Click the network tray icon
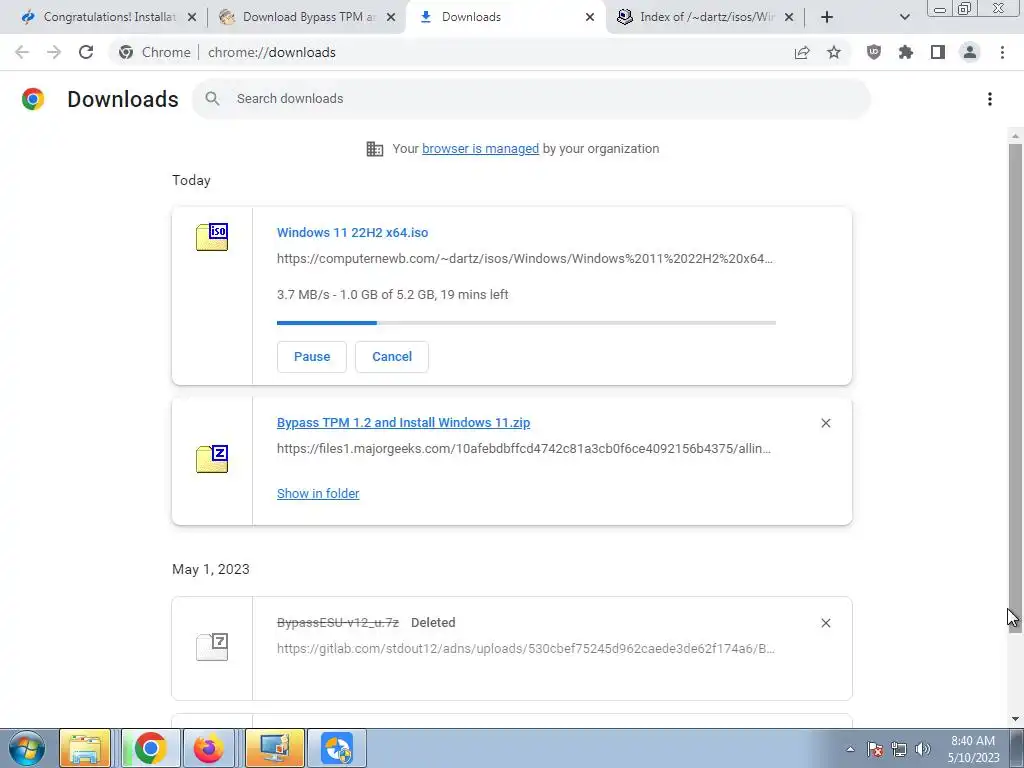The width and height of the screenshot is (1024, 768). (899, 749)
